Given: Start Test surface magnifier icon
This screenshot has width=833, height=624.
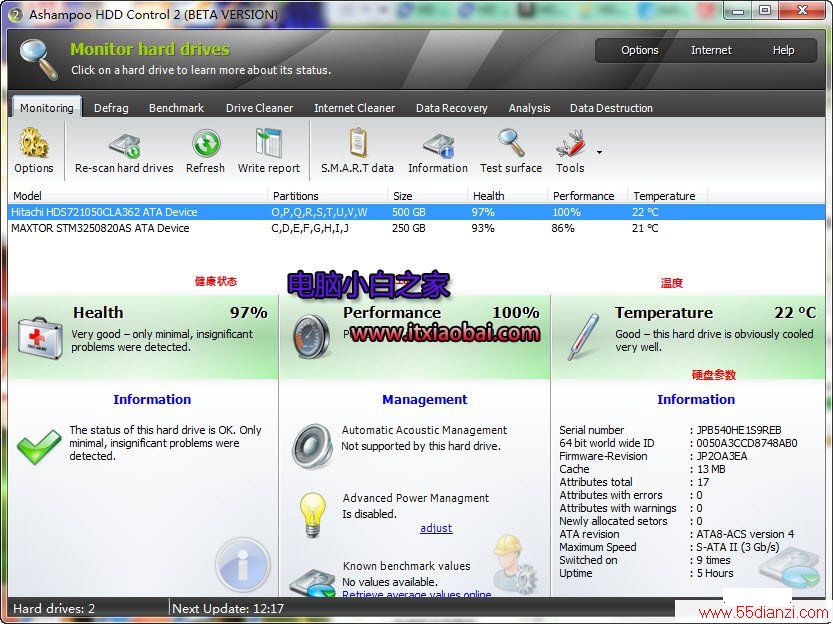Looking at the screenshot, I should pyautogui.click(x=511, y=142).
